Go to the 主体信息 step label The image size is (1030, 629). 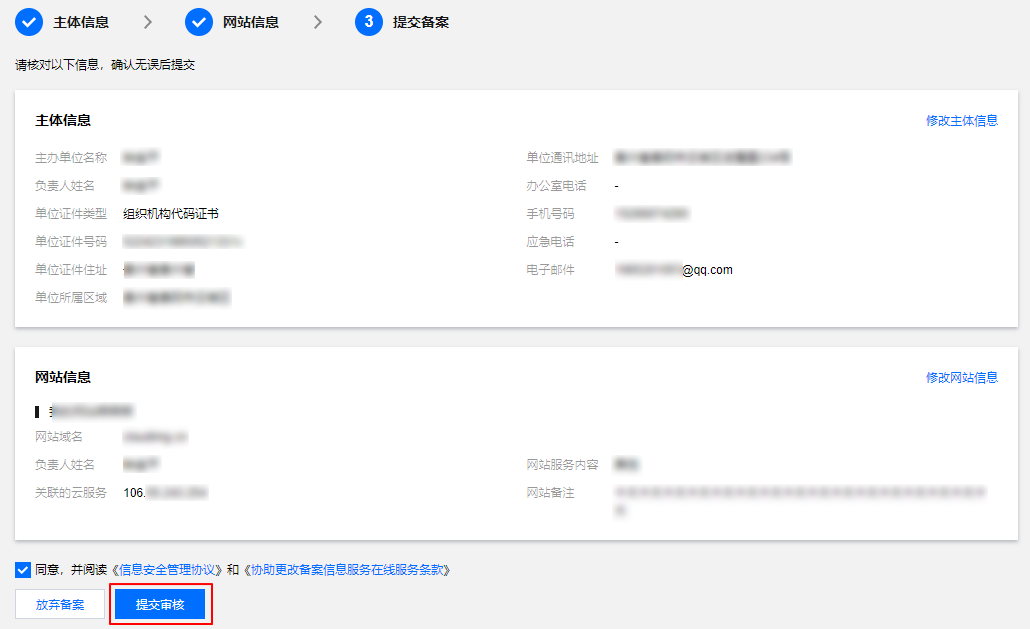click(81, 22)
